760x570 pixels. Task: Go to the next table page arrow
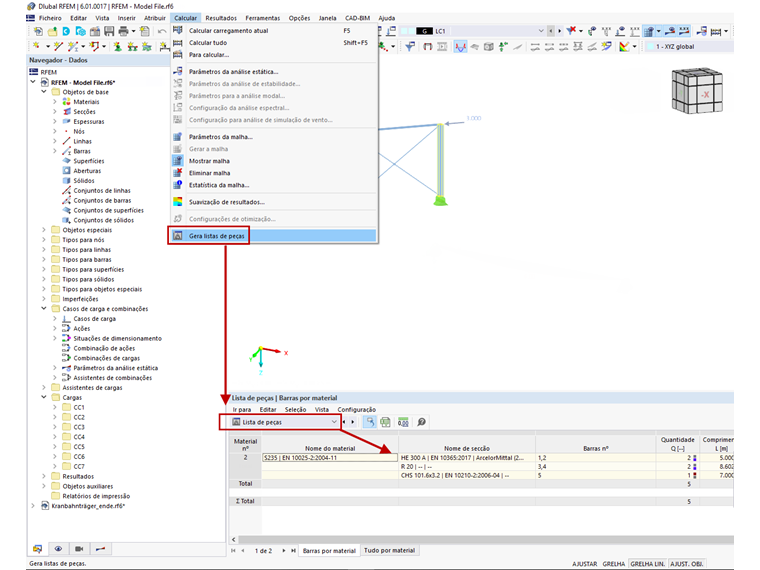[x=284, y=551]
